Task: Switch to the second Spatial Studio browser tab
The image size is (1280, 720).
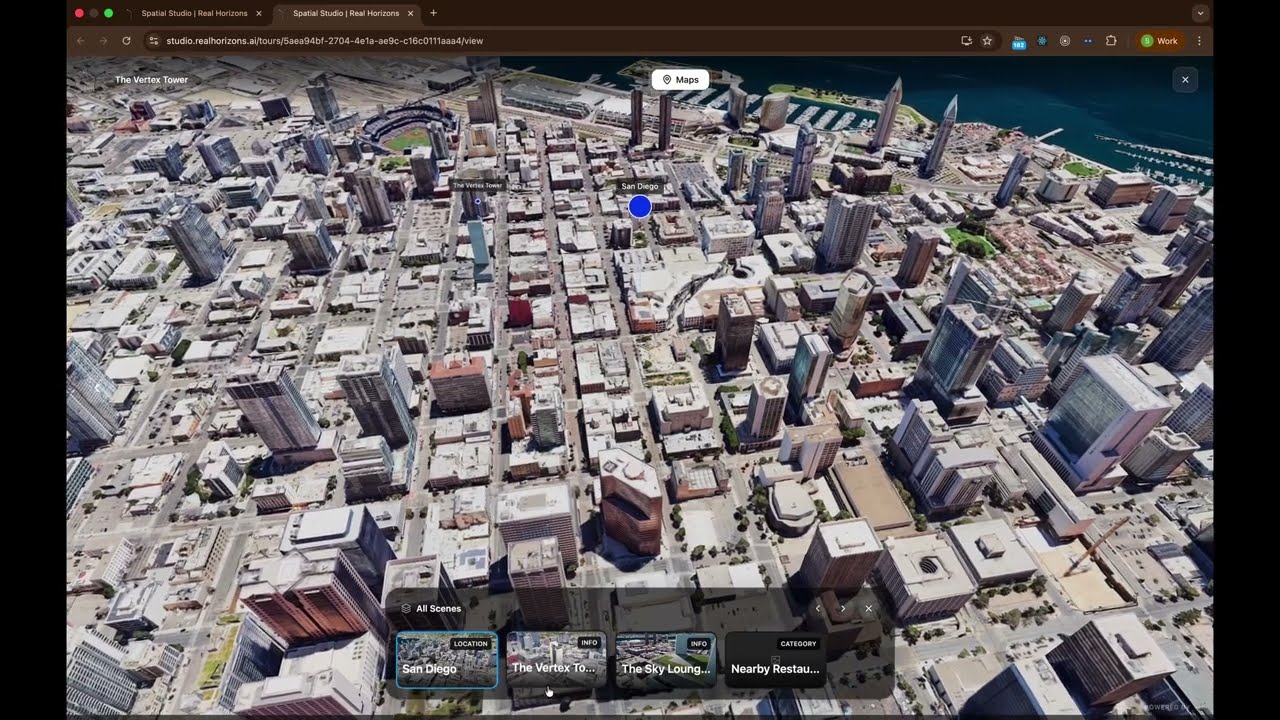Action: [x=346, y=13]
